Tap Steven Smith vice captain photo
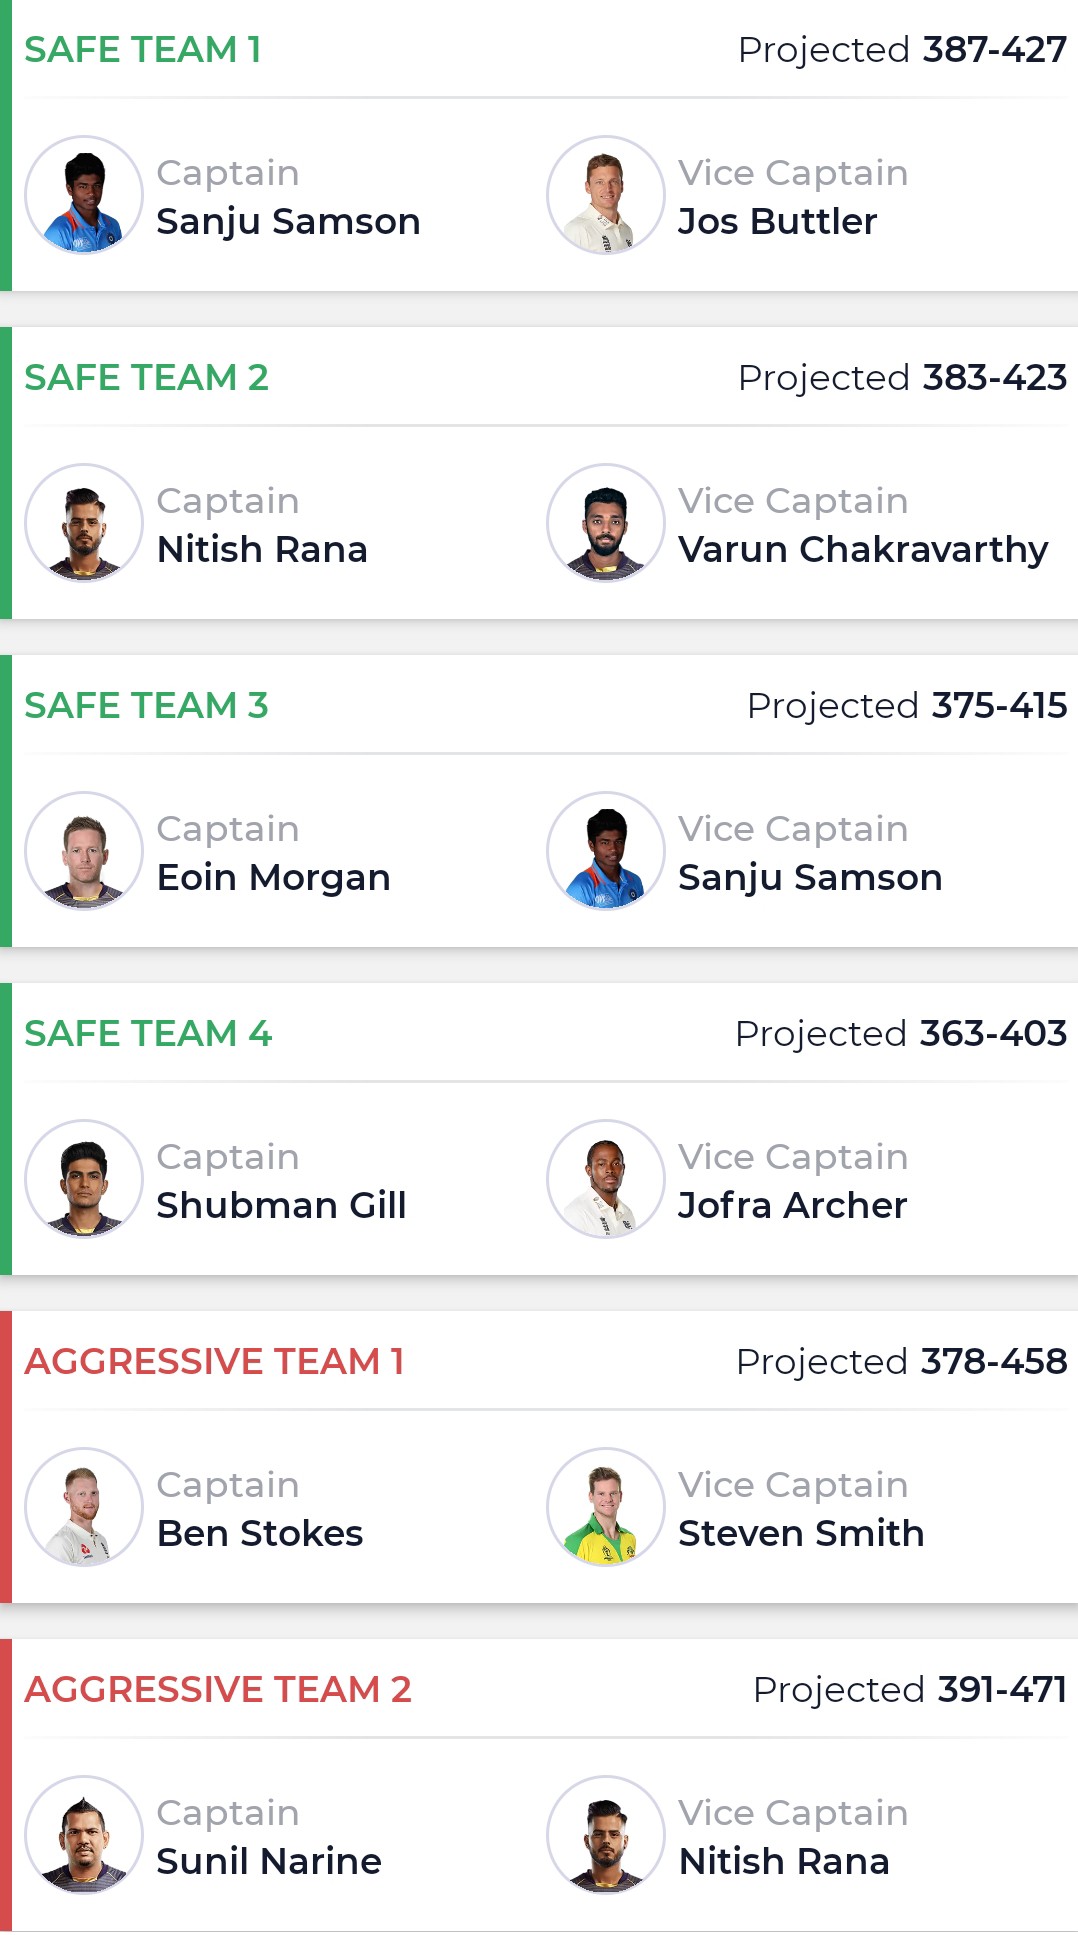 pyautogui.click(x=606, y=1507)
